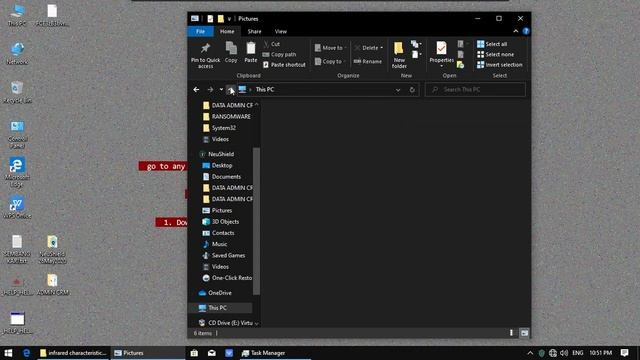Open the File menu tab

coord(200,31)
